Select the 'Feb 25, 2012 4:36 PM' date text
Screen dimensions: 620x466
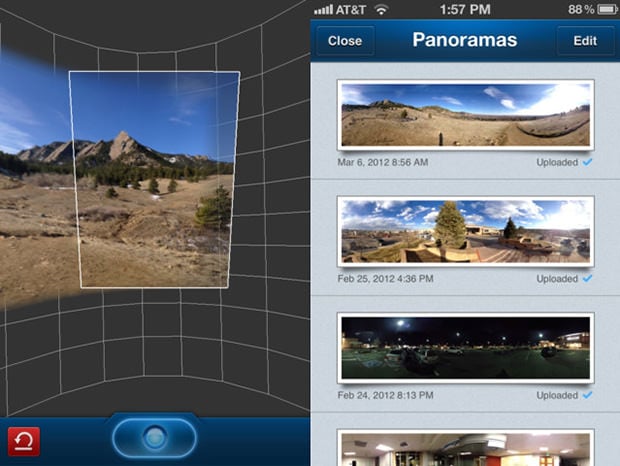click(x=386, y=279)
